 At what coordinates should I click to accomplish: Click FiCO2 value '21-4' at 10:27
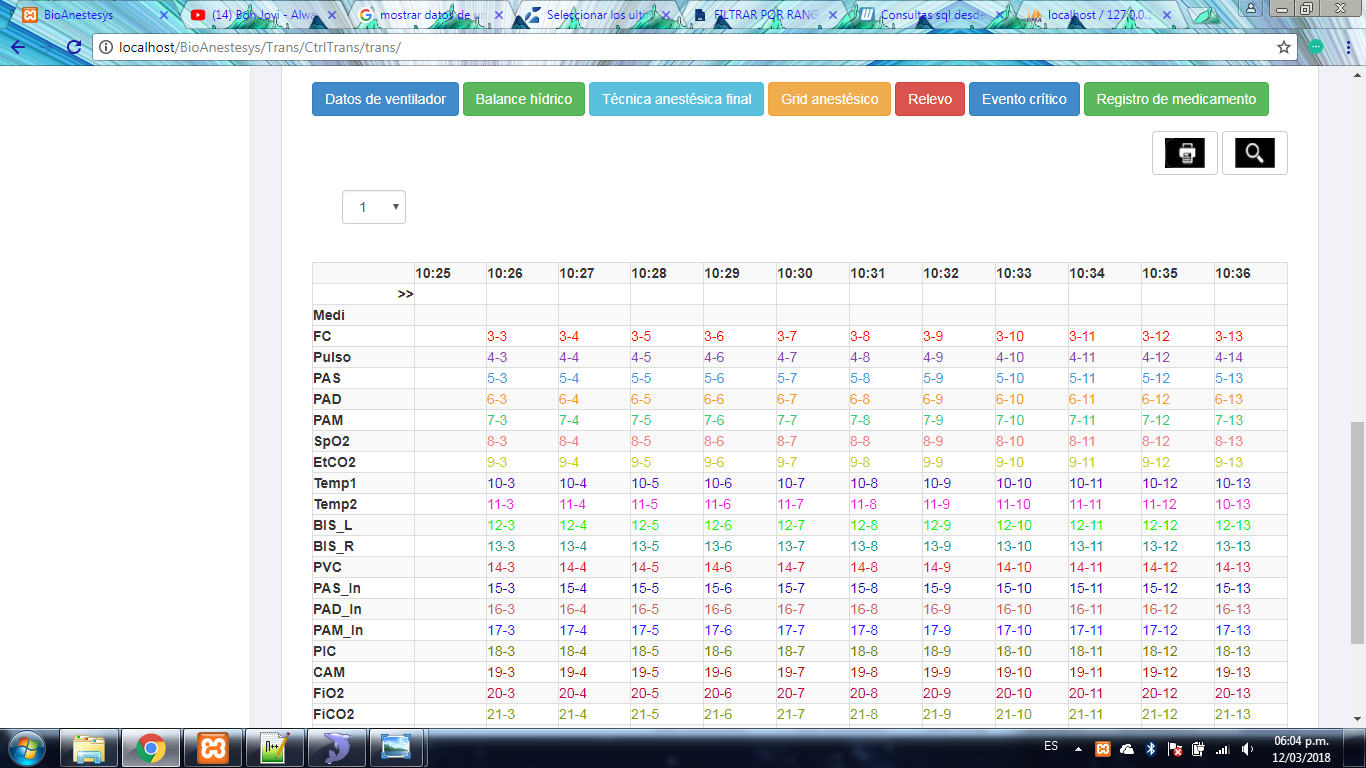pyautogui.click(x=573, y=714)
